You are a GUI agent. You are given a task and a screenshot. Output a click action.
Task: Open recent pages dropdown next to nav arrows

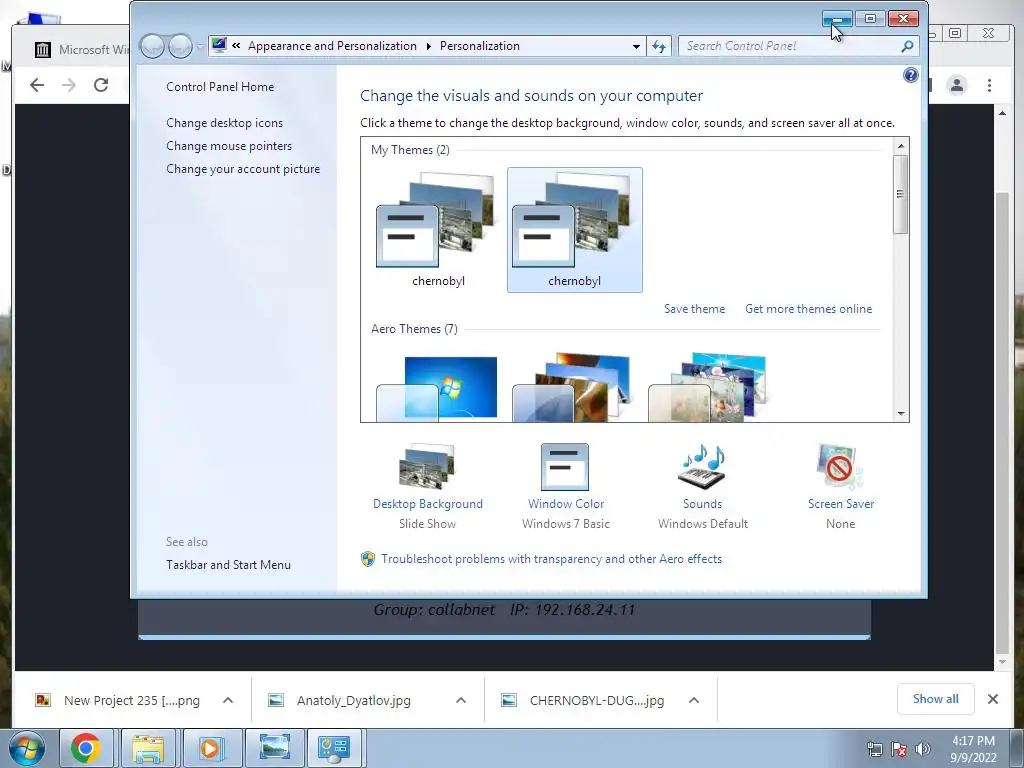click(x=200, y=46)
